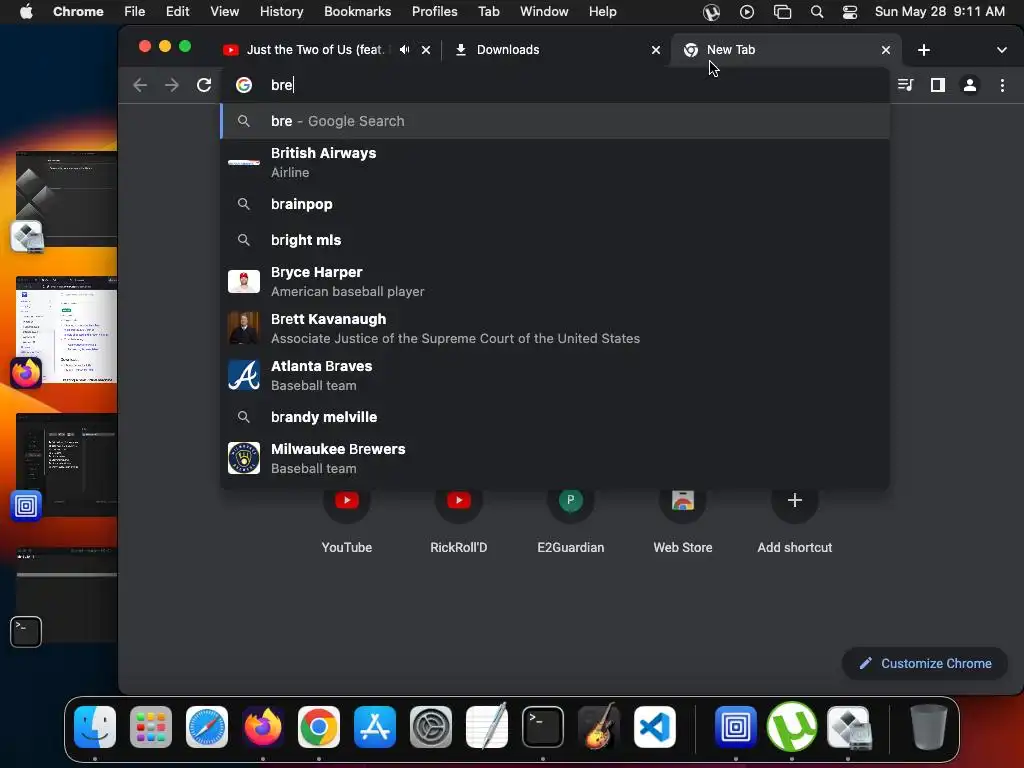Click the Add shortcut tile
Viewport: 1024px width, 768px height.
point(795,521)
